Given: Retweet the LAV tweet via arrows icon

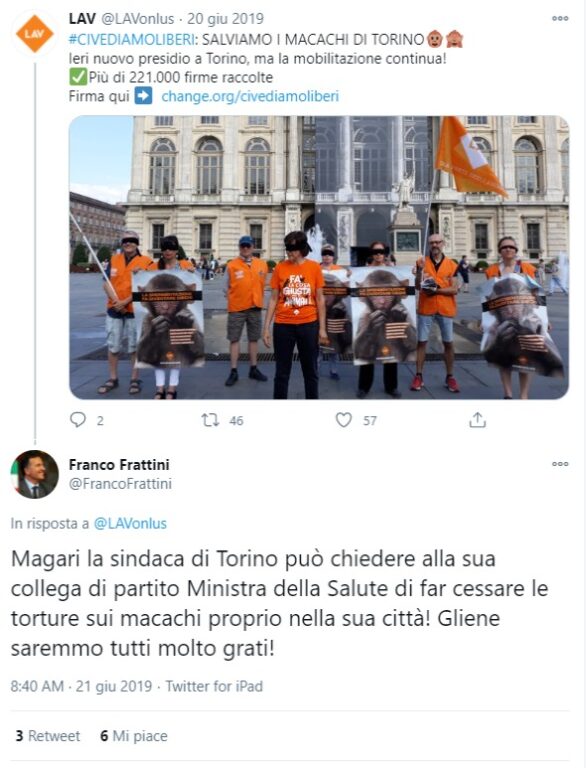Looking at the screenshot, I should click(x=210, y=420).
